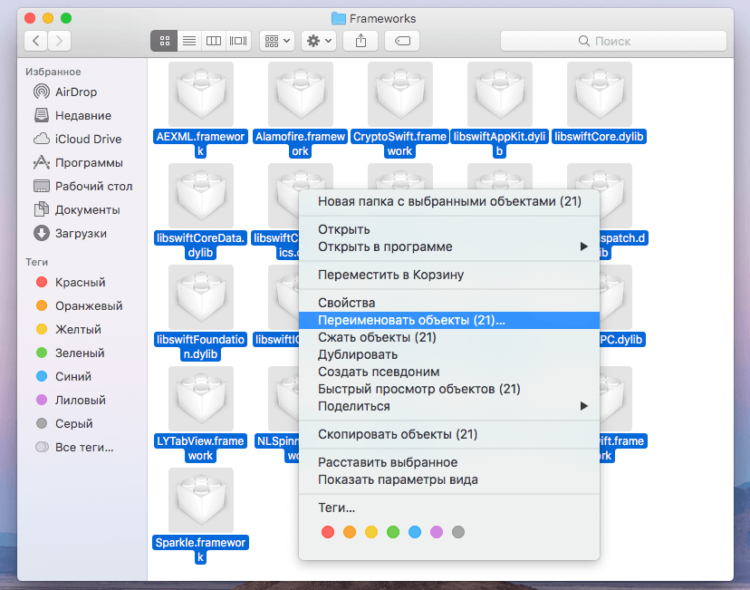Switch to icon grid view

click(164, 41)
